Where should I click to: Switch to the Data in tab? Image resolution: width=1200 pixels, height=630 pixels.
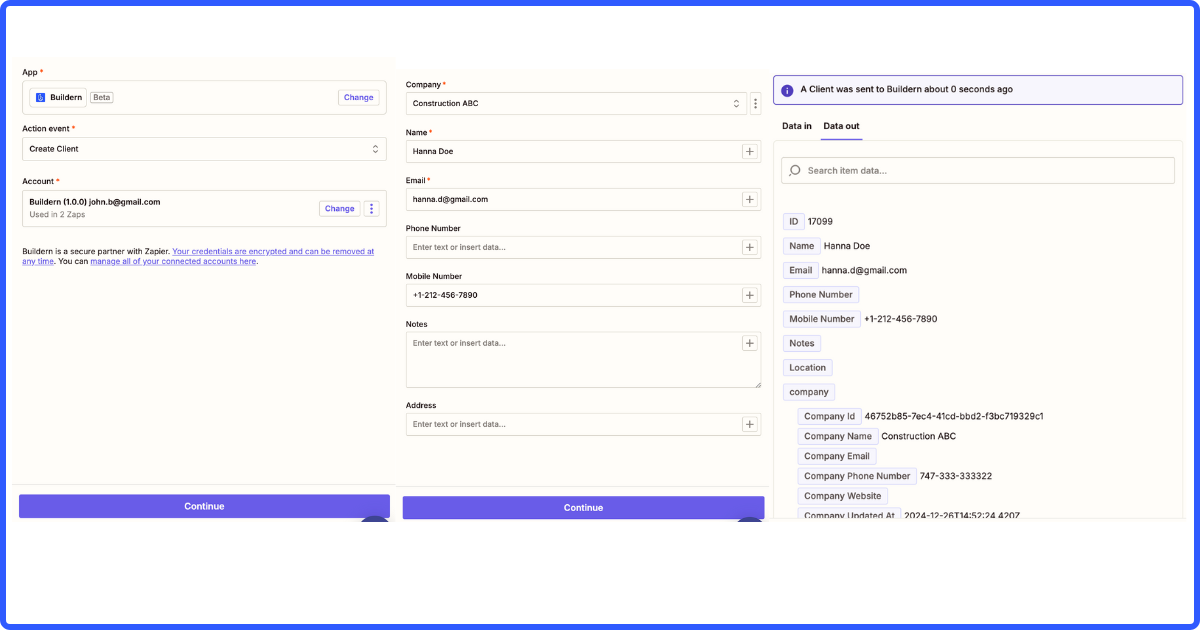[x=797, y=126]
